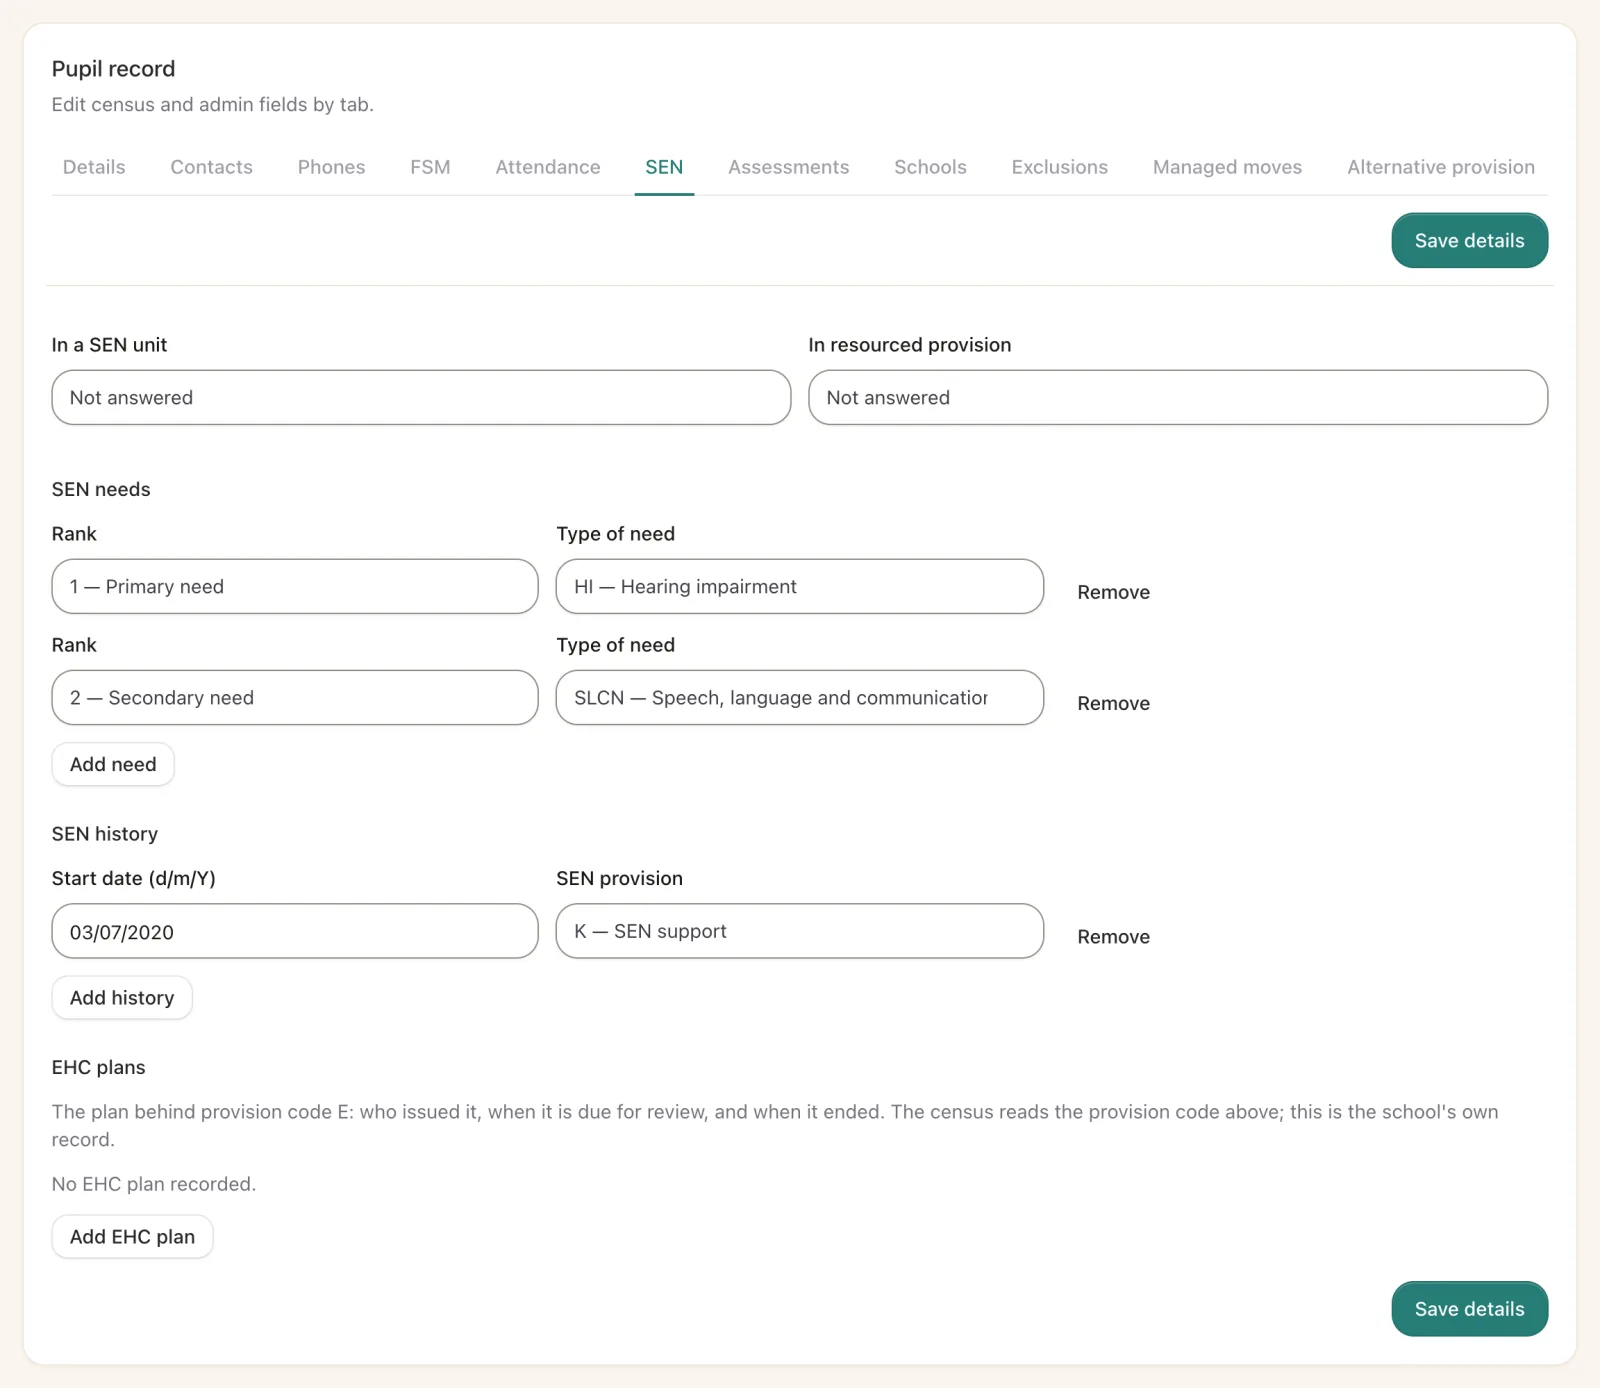Open the Managed moves tab
Viewport: 1600px width, 1388px height.
coord(1227,167)
